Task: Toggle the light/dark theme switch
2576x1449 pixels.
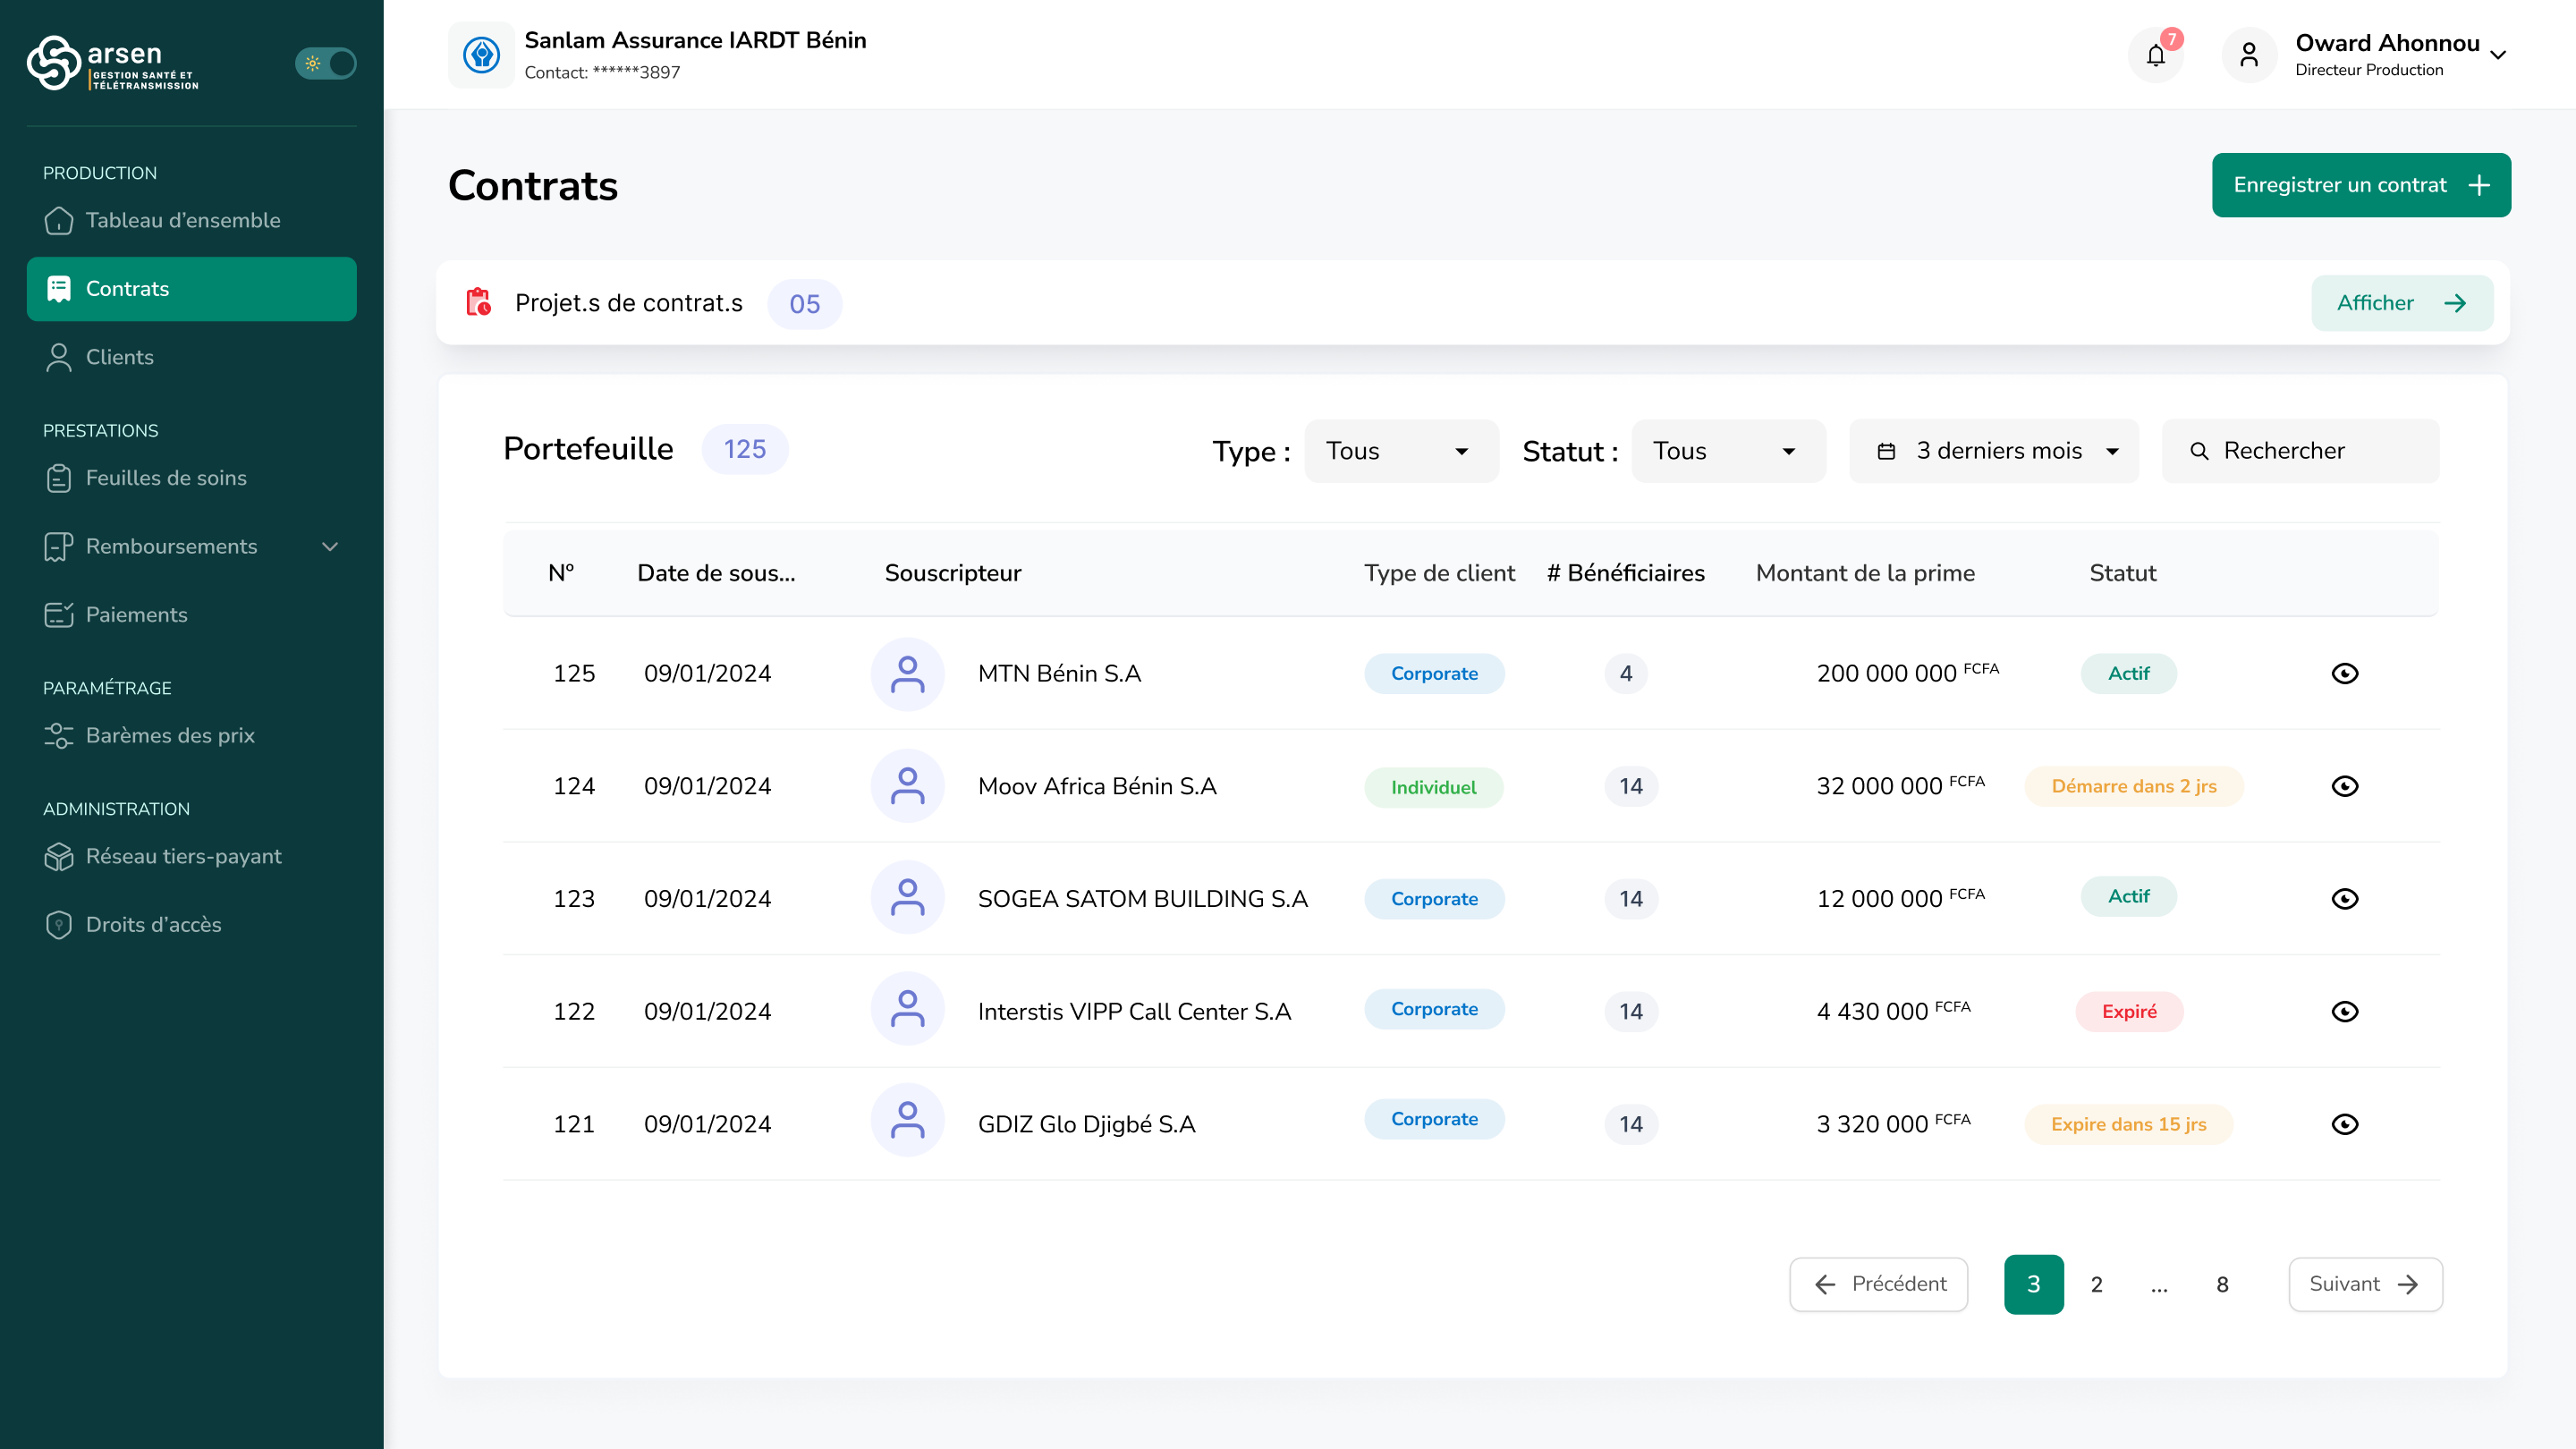Action: click(x=326, y=63)
